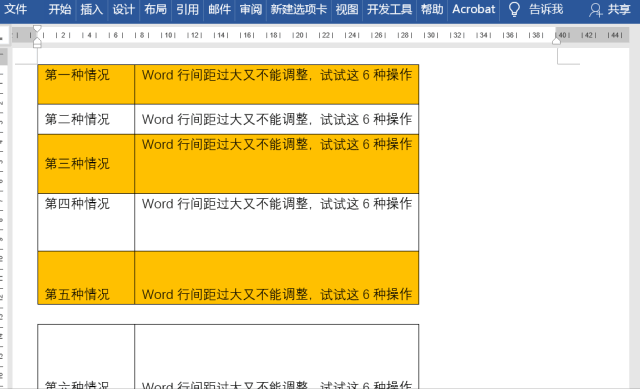
Task: Open the 开发工具 tab
Action: (389, 9)
